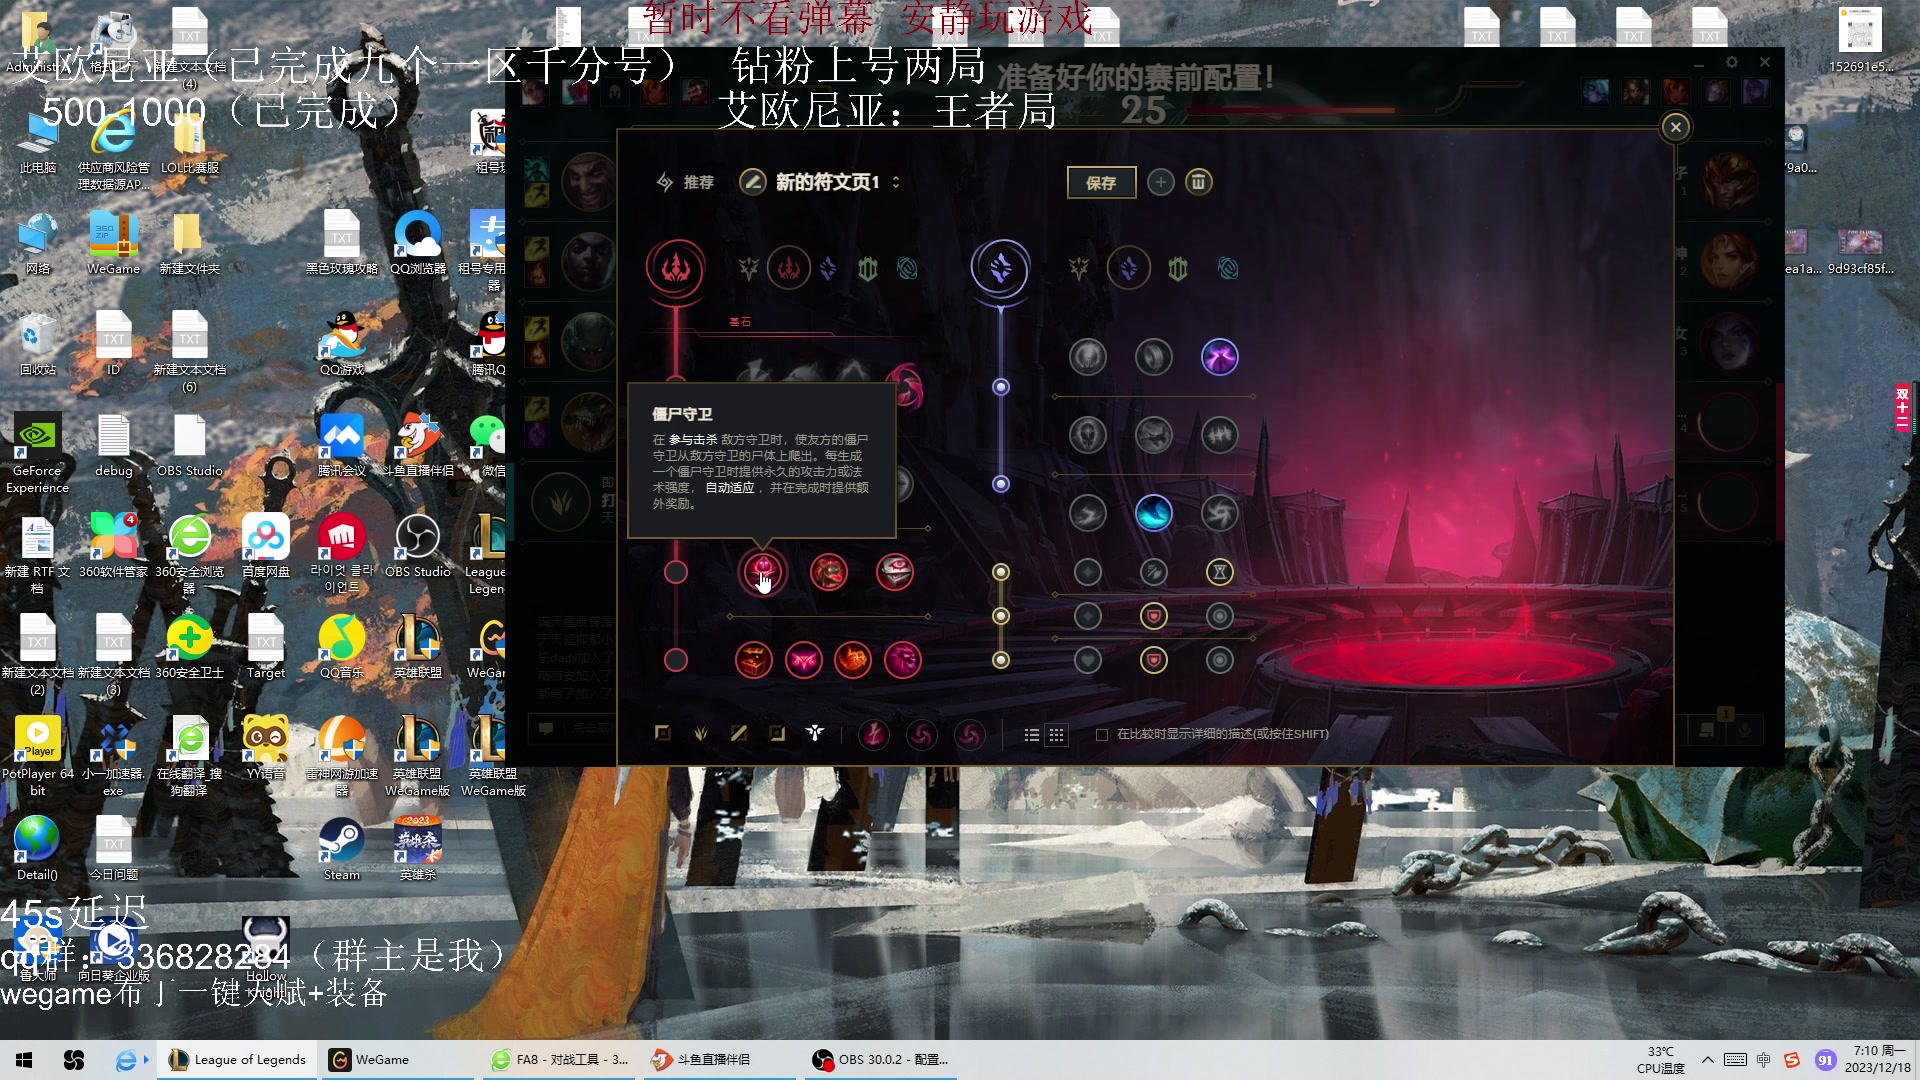Click the taskbar clock showing 7:10
Screen dimensions: 1920x1080
pyautogui.click(x=1878, y=1060)
